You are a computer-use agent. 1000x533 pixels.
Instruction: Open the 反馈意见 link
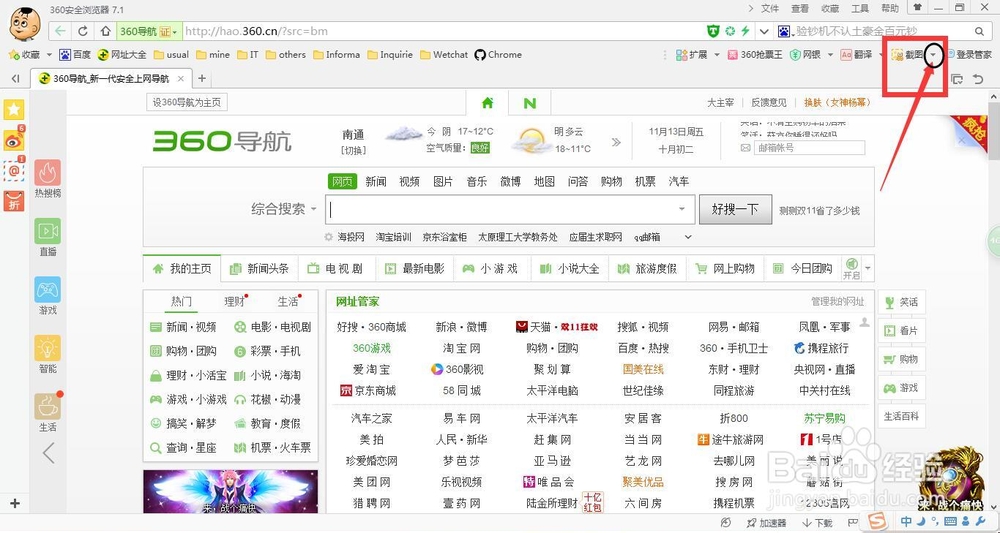(768, 103)
